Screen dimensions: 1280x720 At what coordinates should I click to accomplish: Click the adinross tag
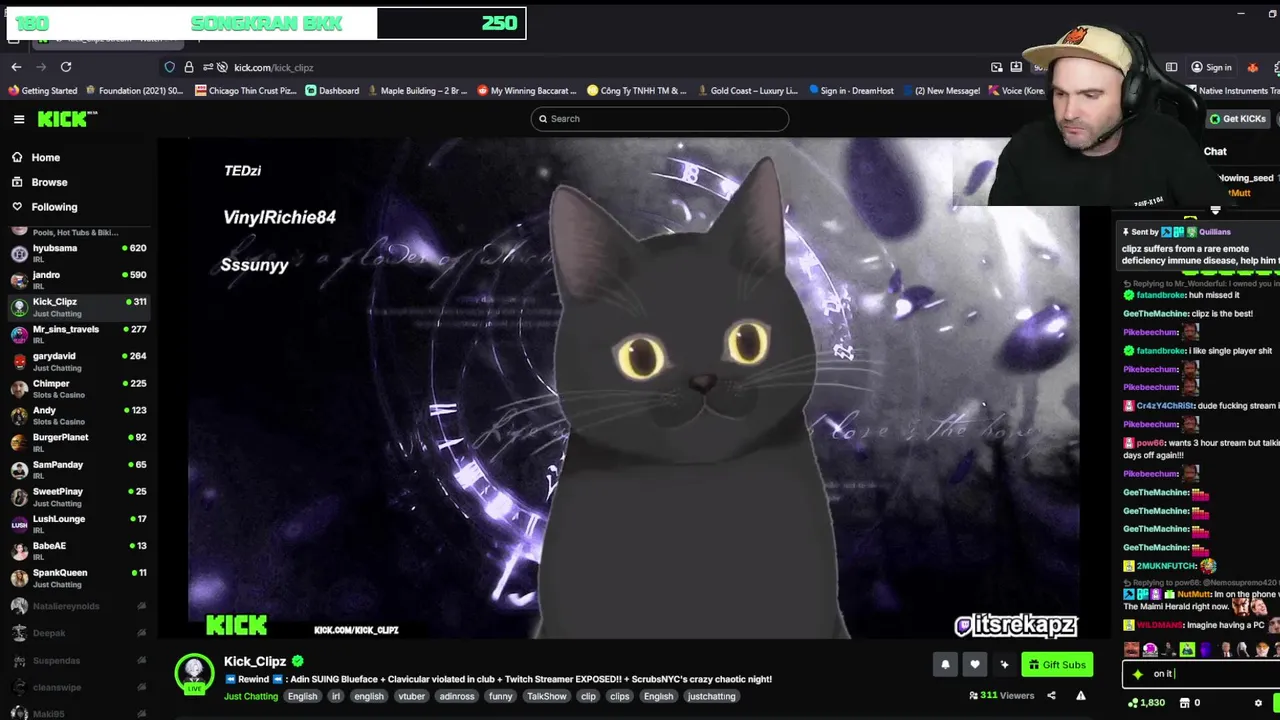(457, 696)
